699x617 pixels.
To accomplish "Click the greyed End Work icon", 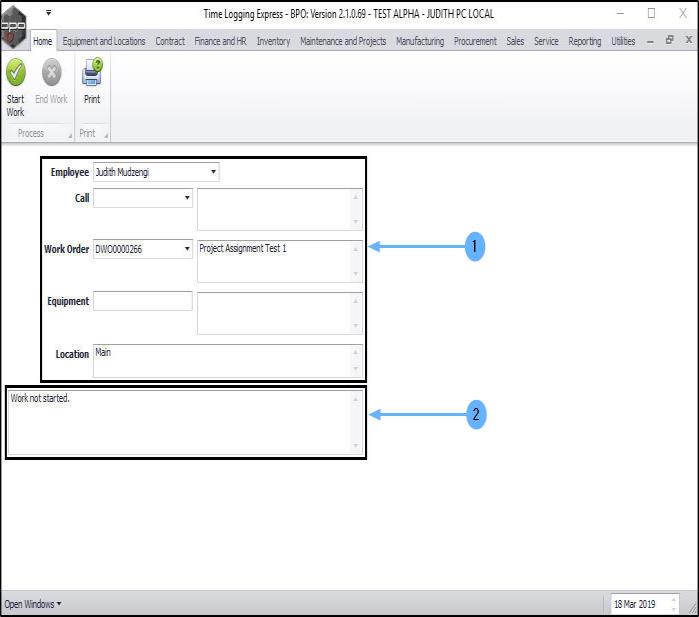I will [51, 72].
